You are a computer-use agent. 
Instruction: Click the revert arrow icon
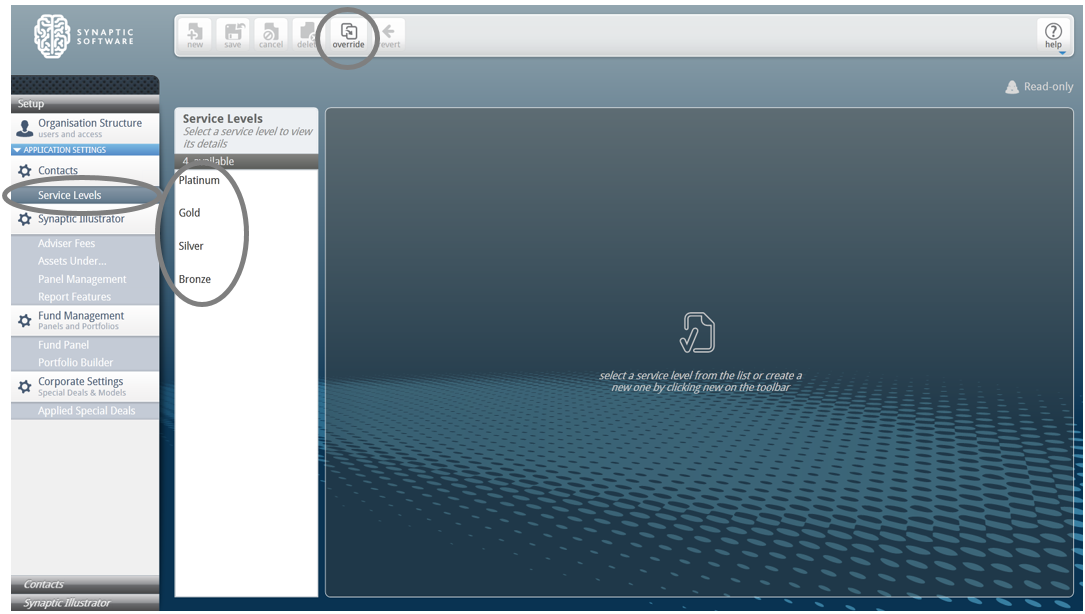pyautogui.click(x=389, y=31)
